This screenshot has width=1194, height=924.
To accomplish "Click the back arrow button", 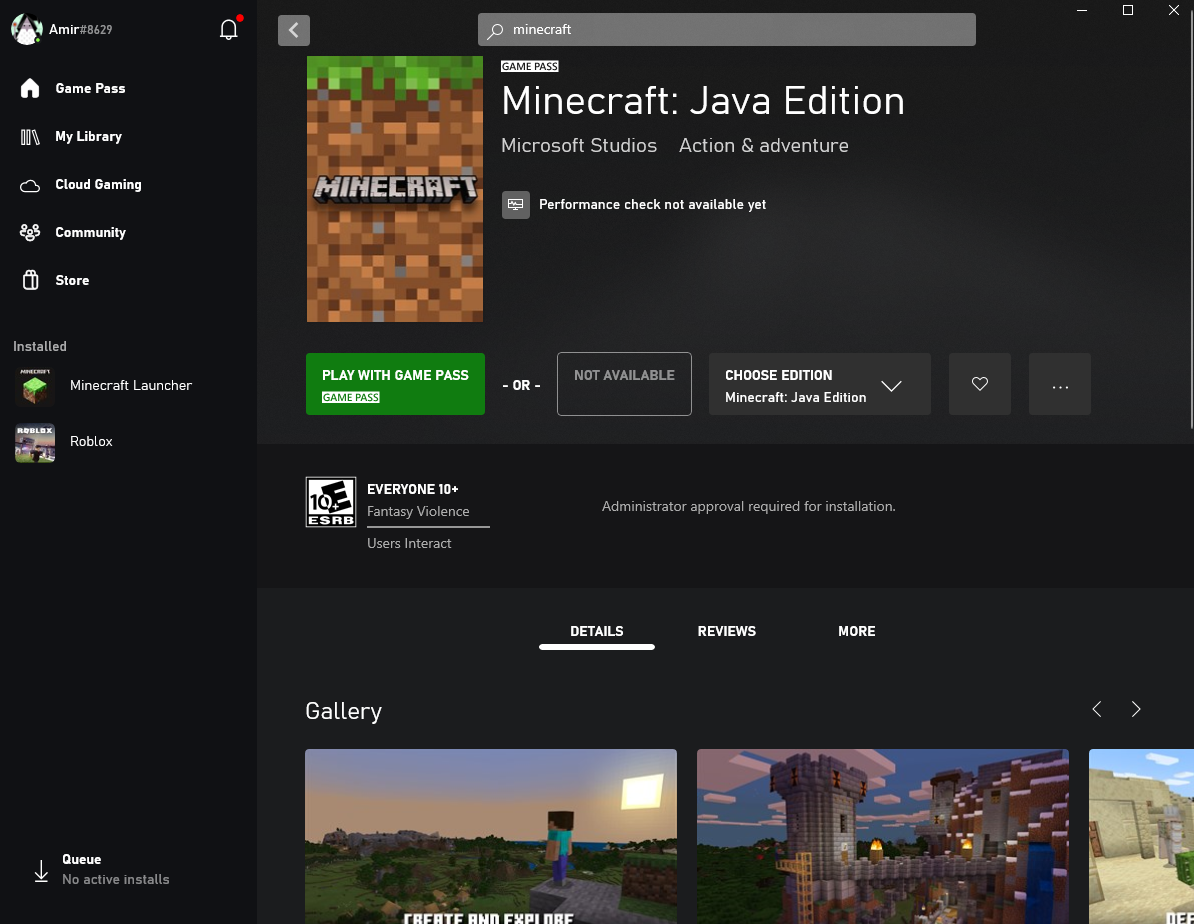I will [294, 30].
